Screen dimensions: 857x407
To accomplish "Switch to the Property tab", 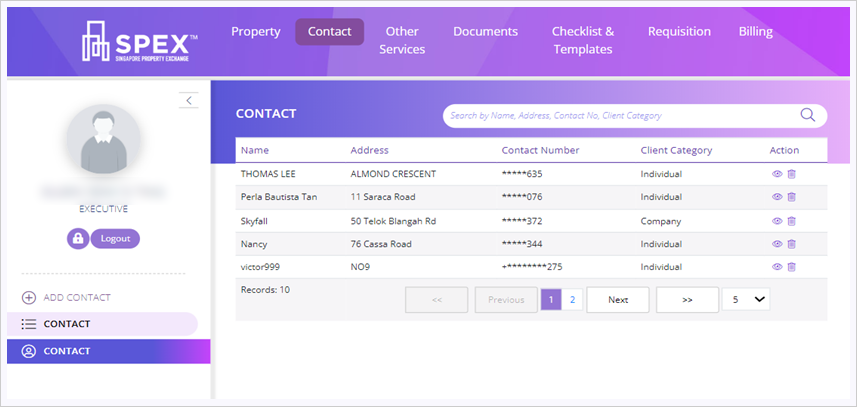I will pos(256,32).
